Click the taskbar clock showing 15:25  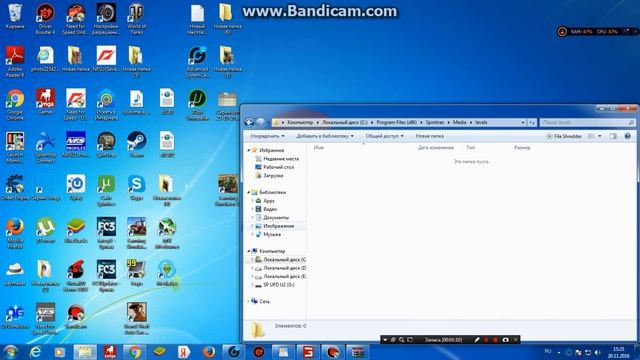[618, 352]
